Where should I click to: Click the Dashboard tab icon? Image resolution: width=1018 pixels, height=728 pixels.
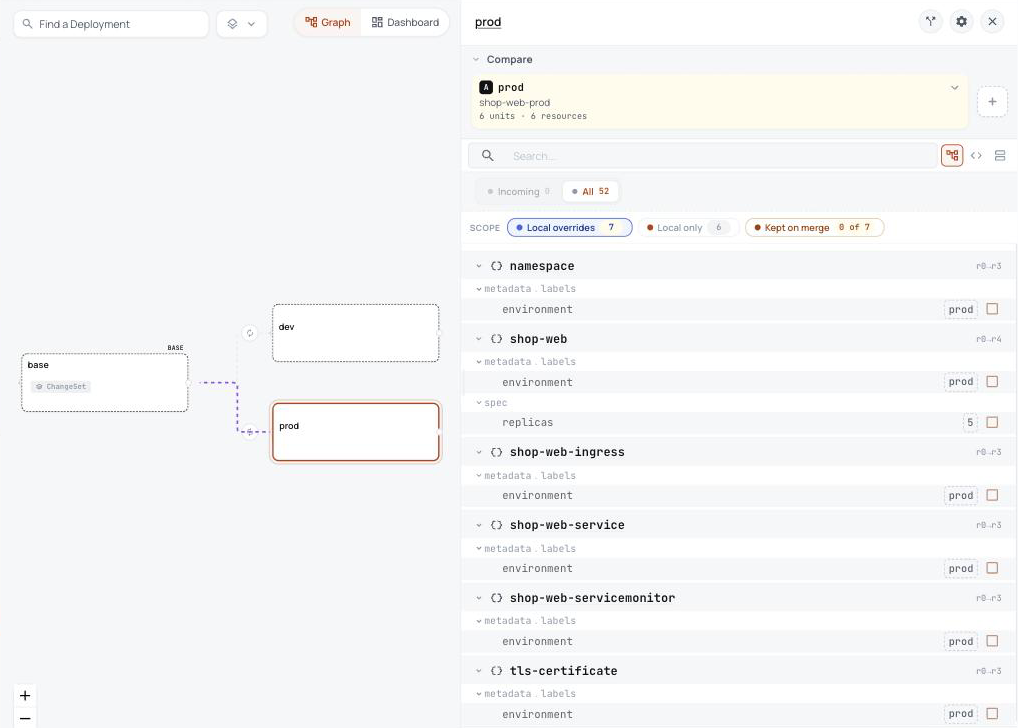(x=377, y=22)
